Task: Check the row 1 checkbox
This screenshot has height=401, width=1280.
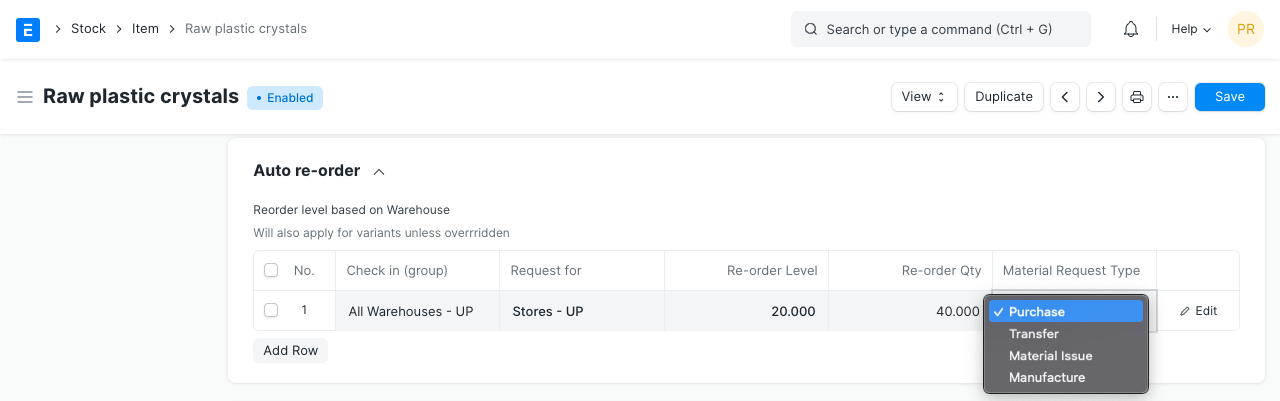Action: (x=271, y=310)
